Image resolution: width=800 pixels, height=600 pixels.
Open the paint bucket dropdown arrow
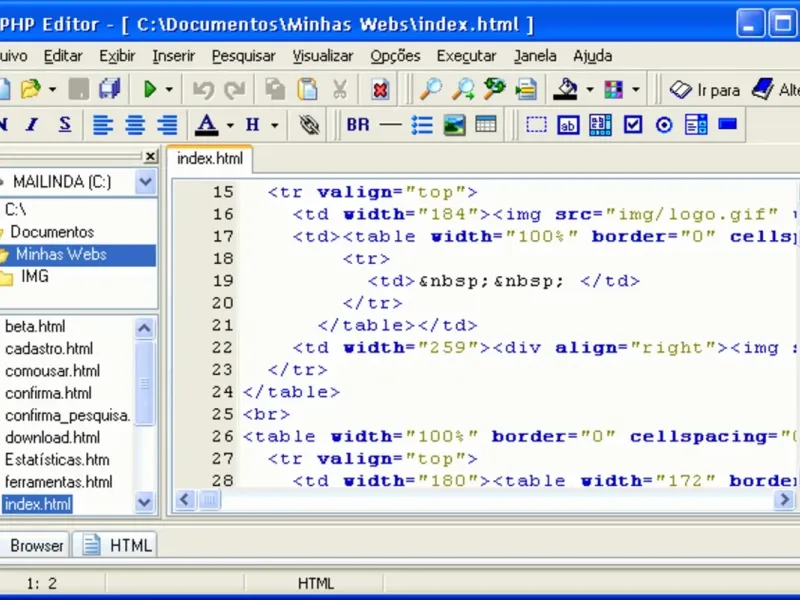pyautogui.click(x=590, y=90)
